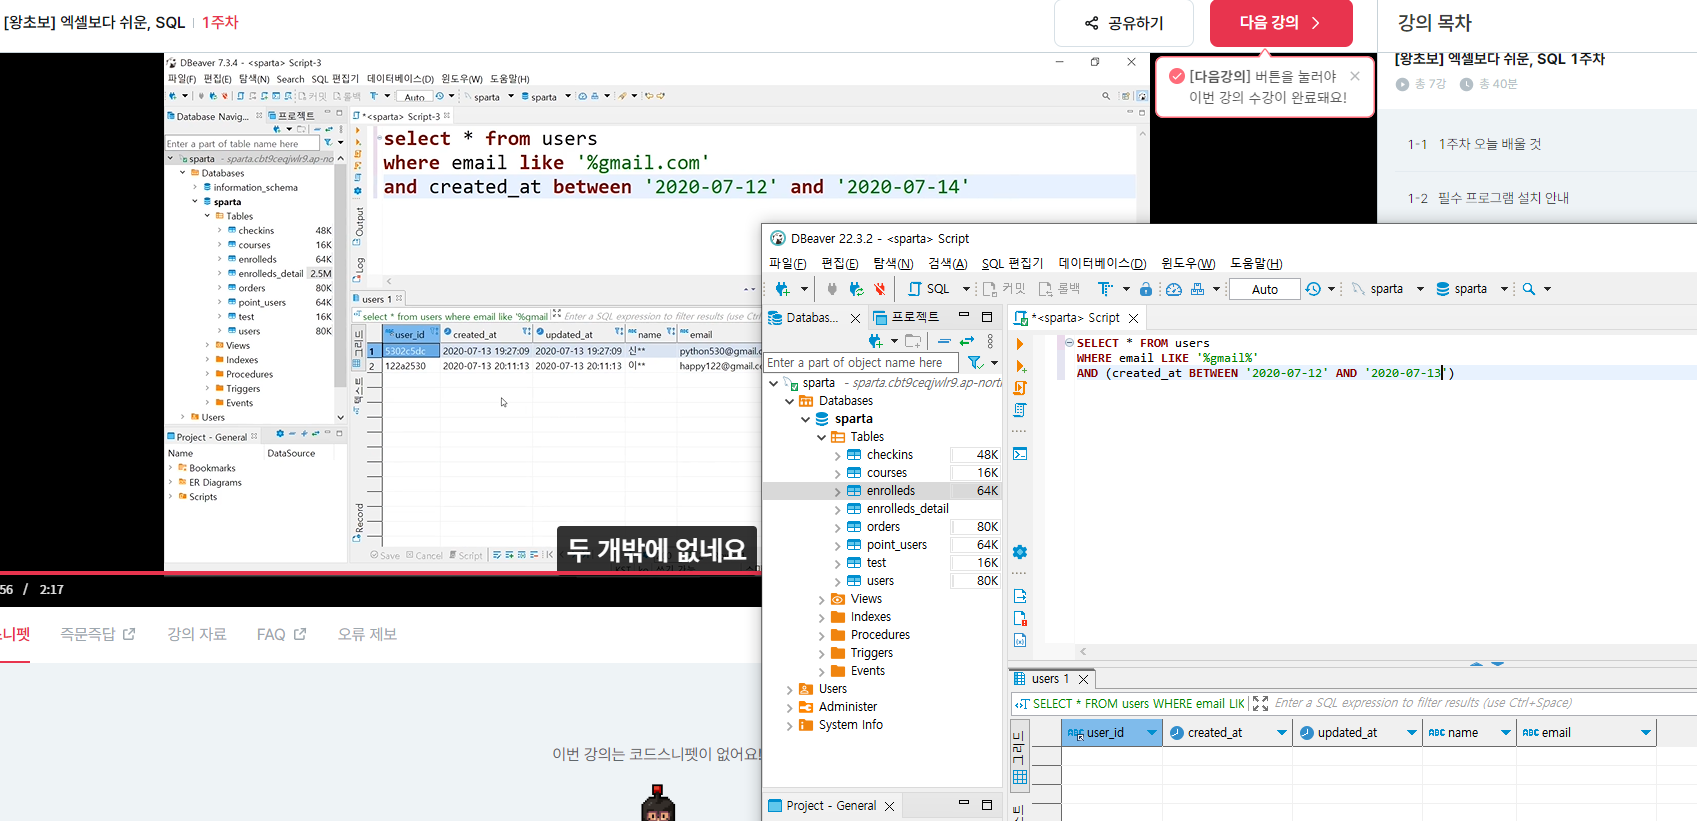This screenshot has height=821, width=1697.
Task: Click the magnifier search icon in DBeaver toolbar
Action: 1529,289
